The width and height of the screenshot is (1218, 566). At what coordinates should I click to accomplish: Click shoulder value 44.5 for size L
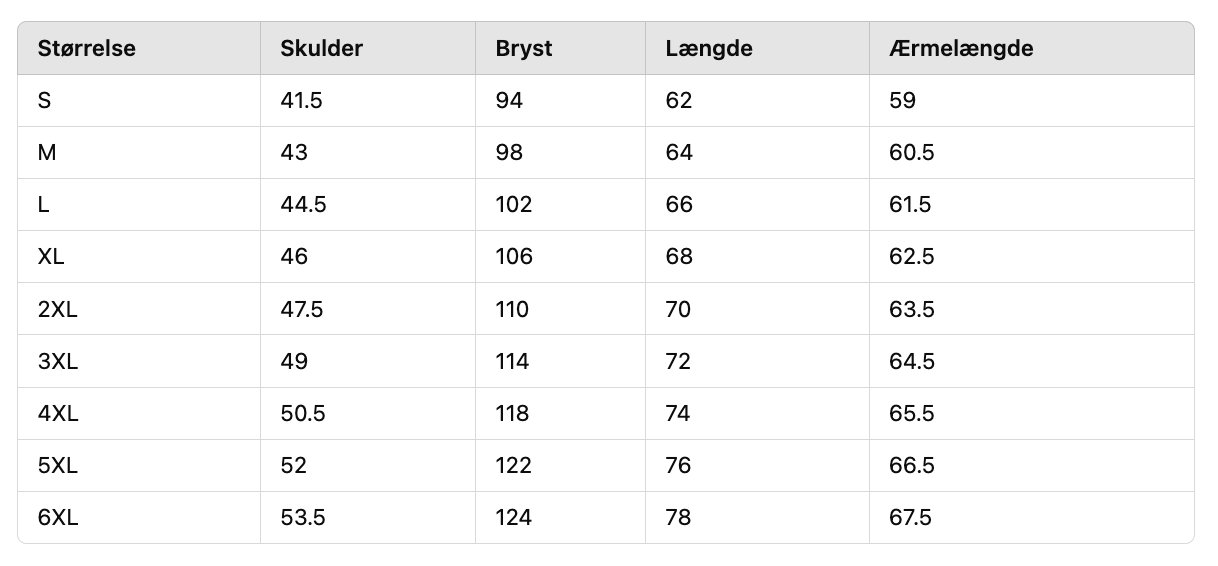(303, 205)
